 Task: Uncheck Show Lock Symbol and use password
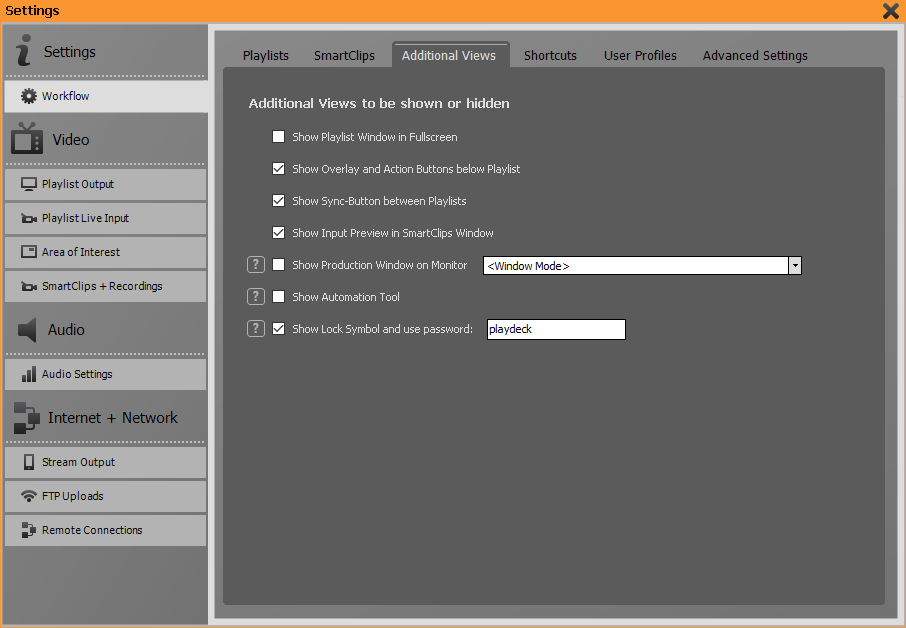(x=279, y=329)
